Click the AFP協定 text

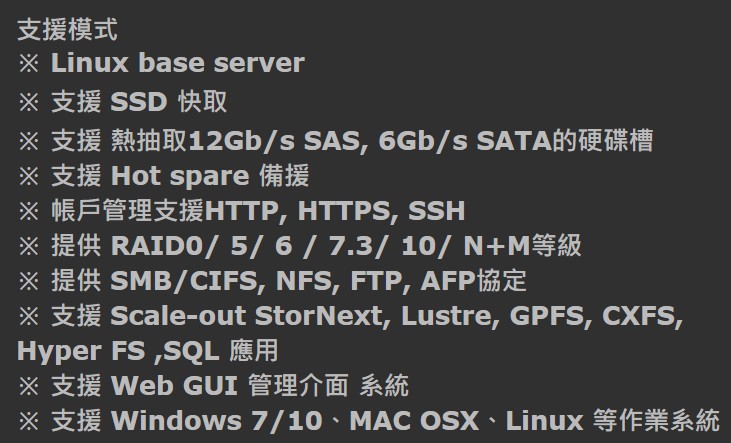(x=474, y=281)
